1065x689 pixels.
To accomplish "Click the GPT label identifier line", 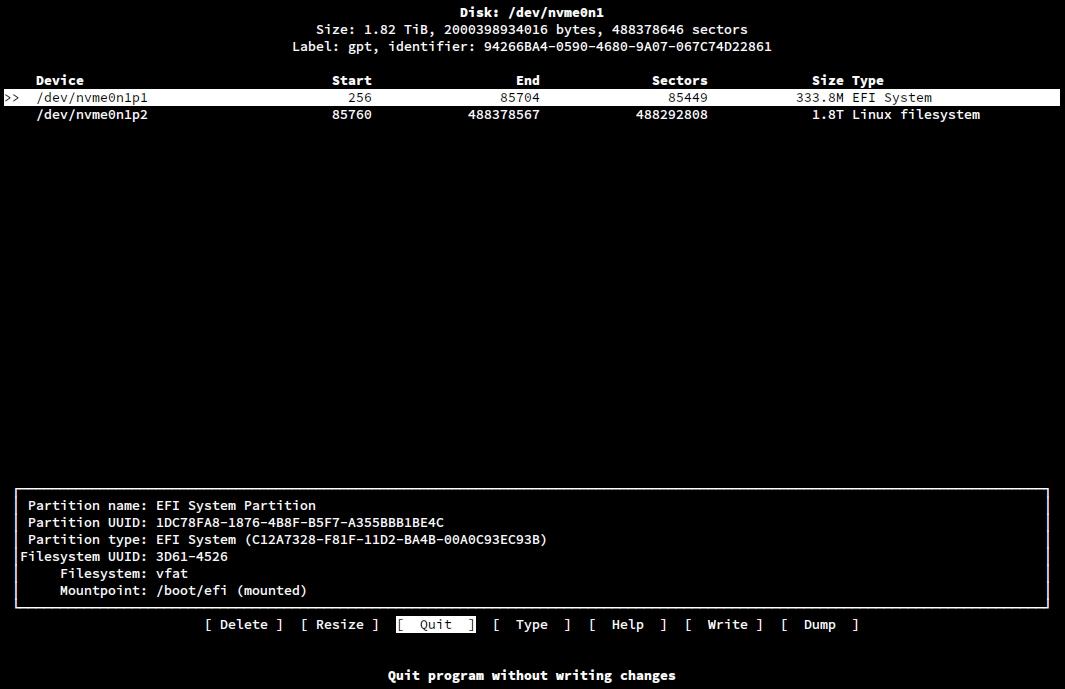I will pos(532,46).
